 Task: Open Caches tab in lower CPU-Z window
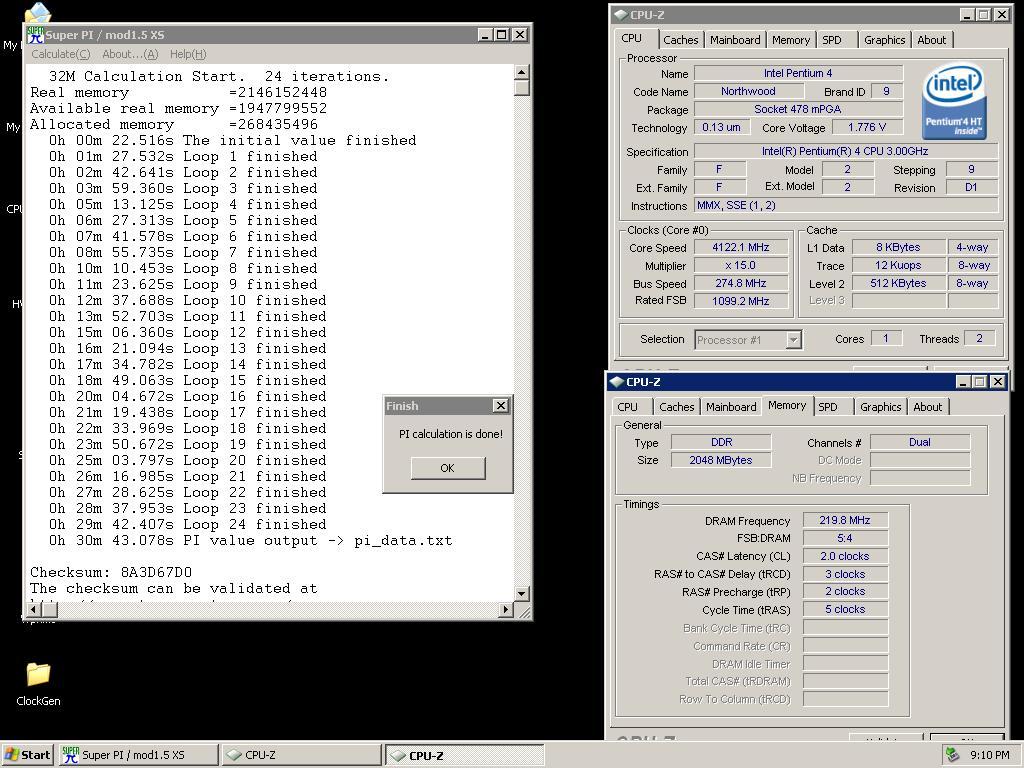(x=677, y=407)
